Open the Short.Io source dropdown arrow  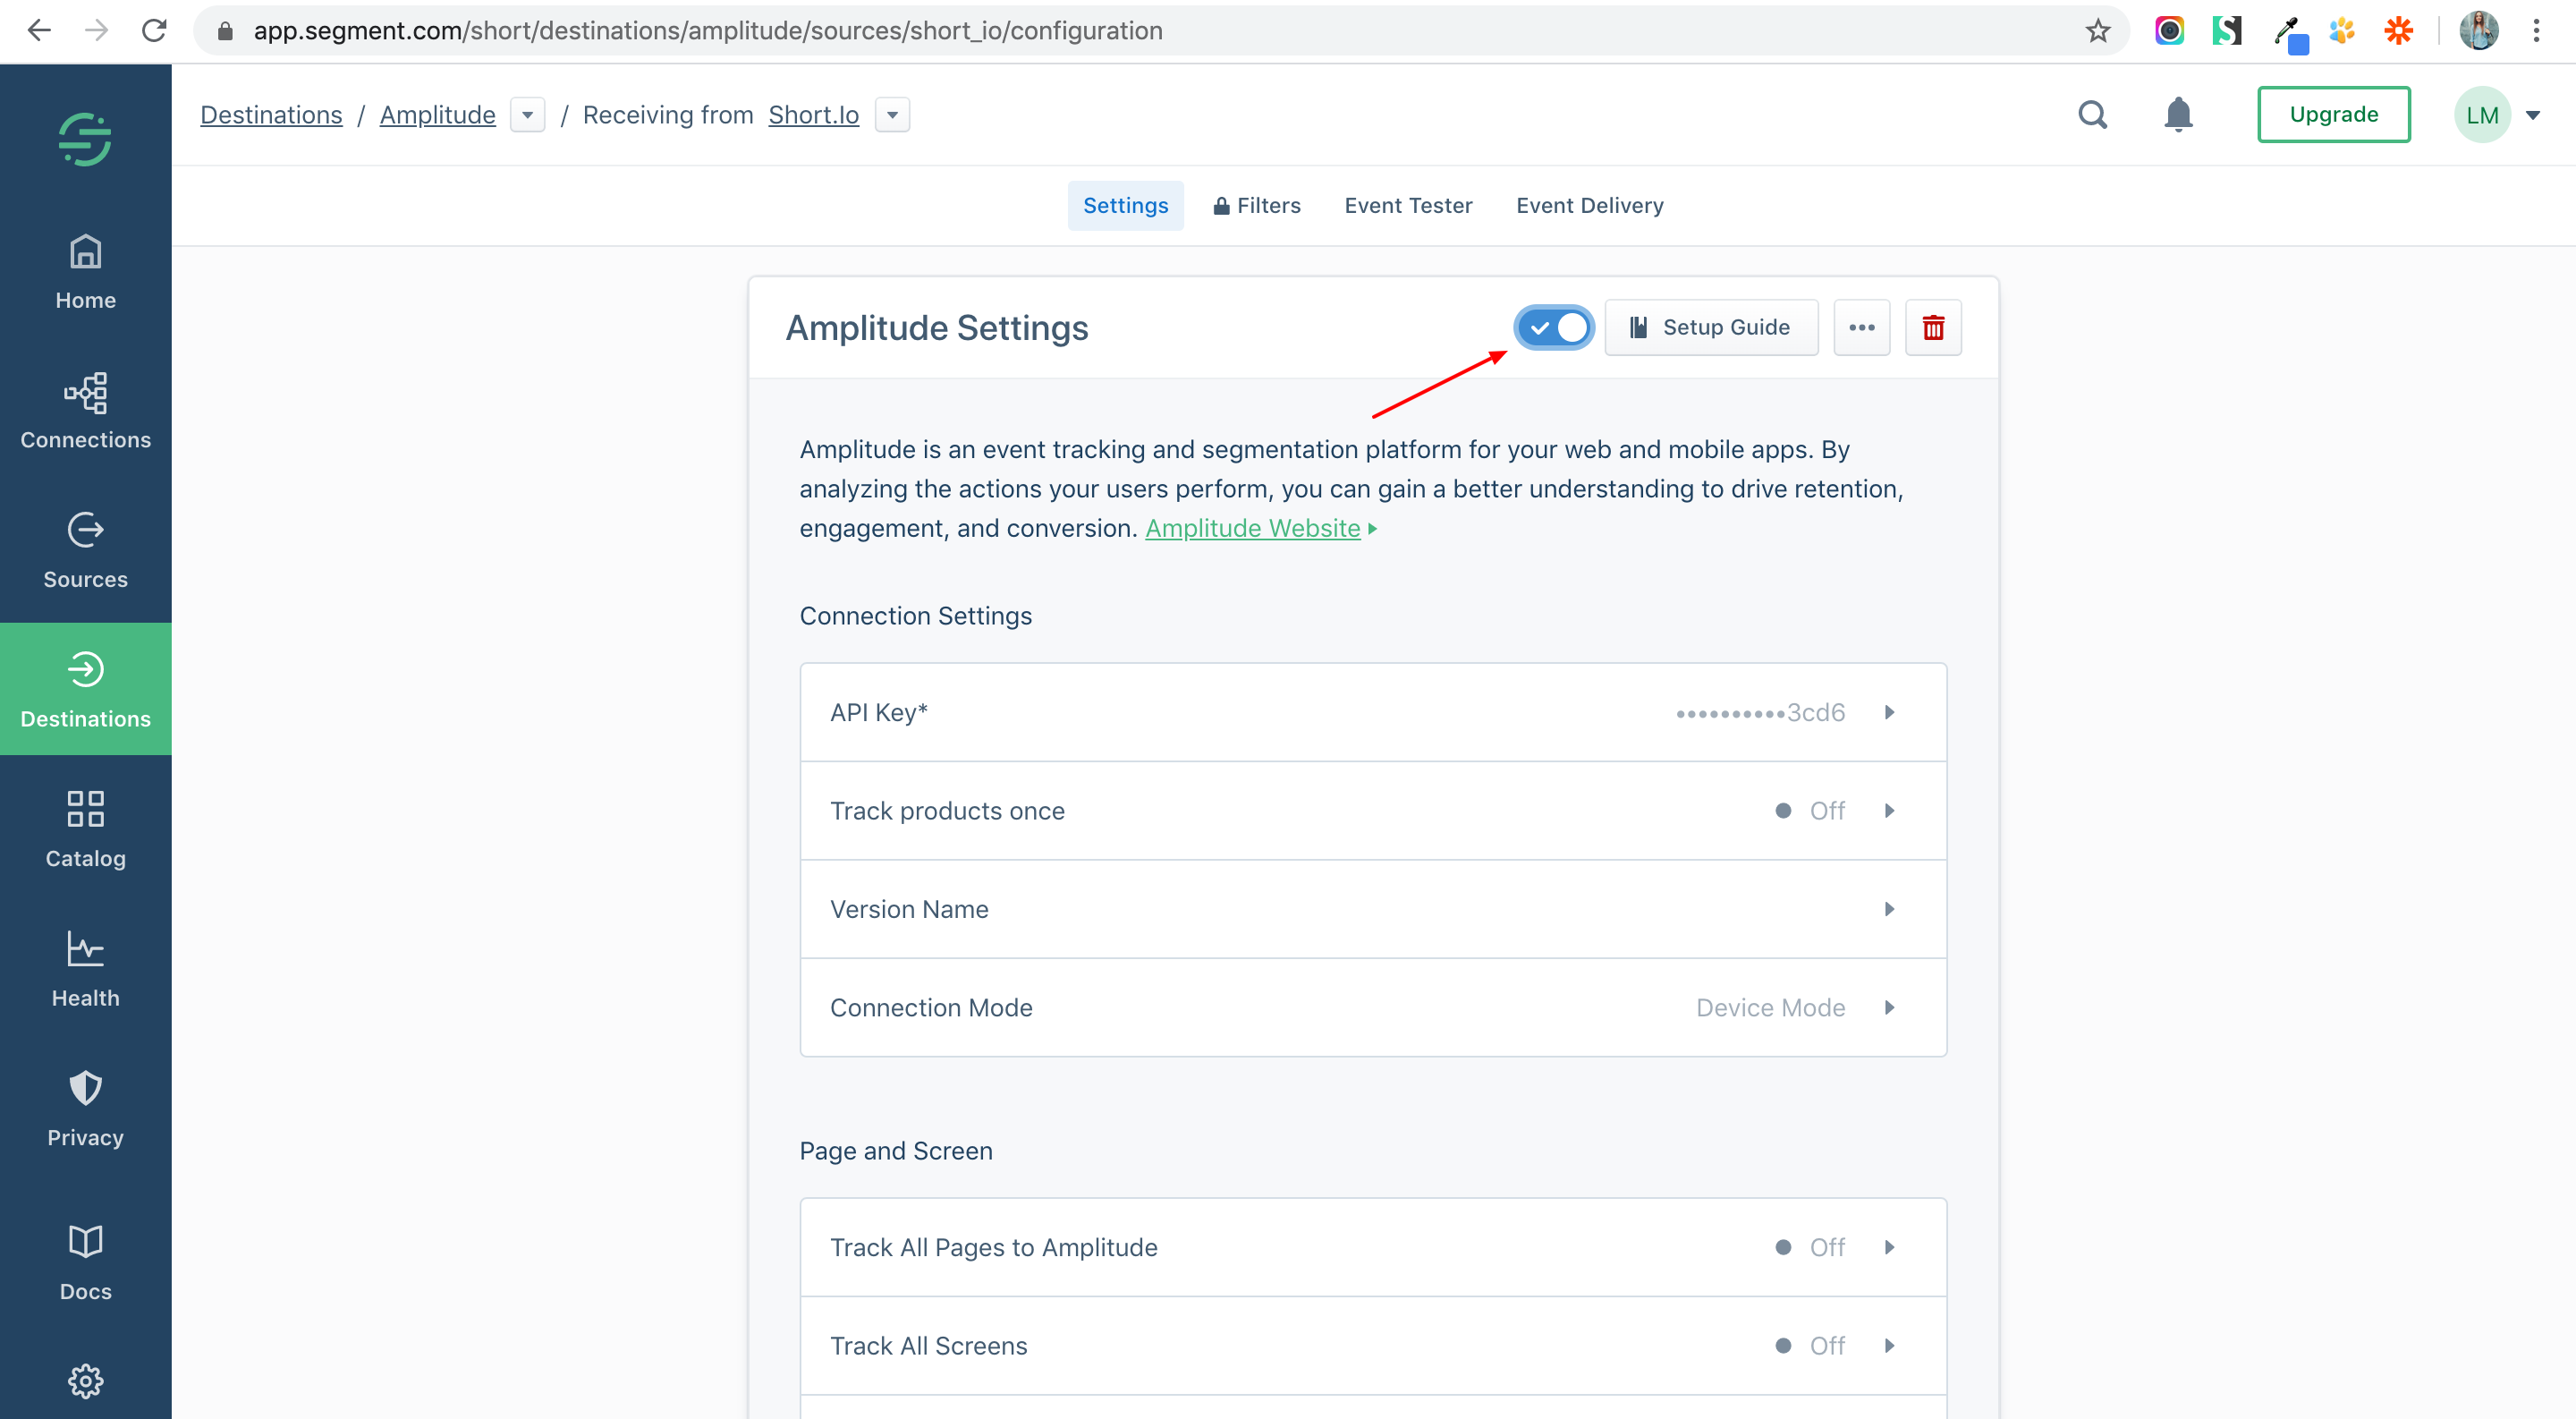coord(892,115)
